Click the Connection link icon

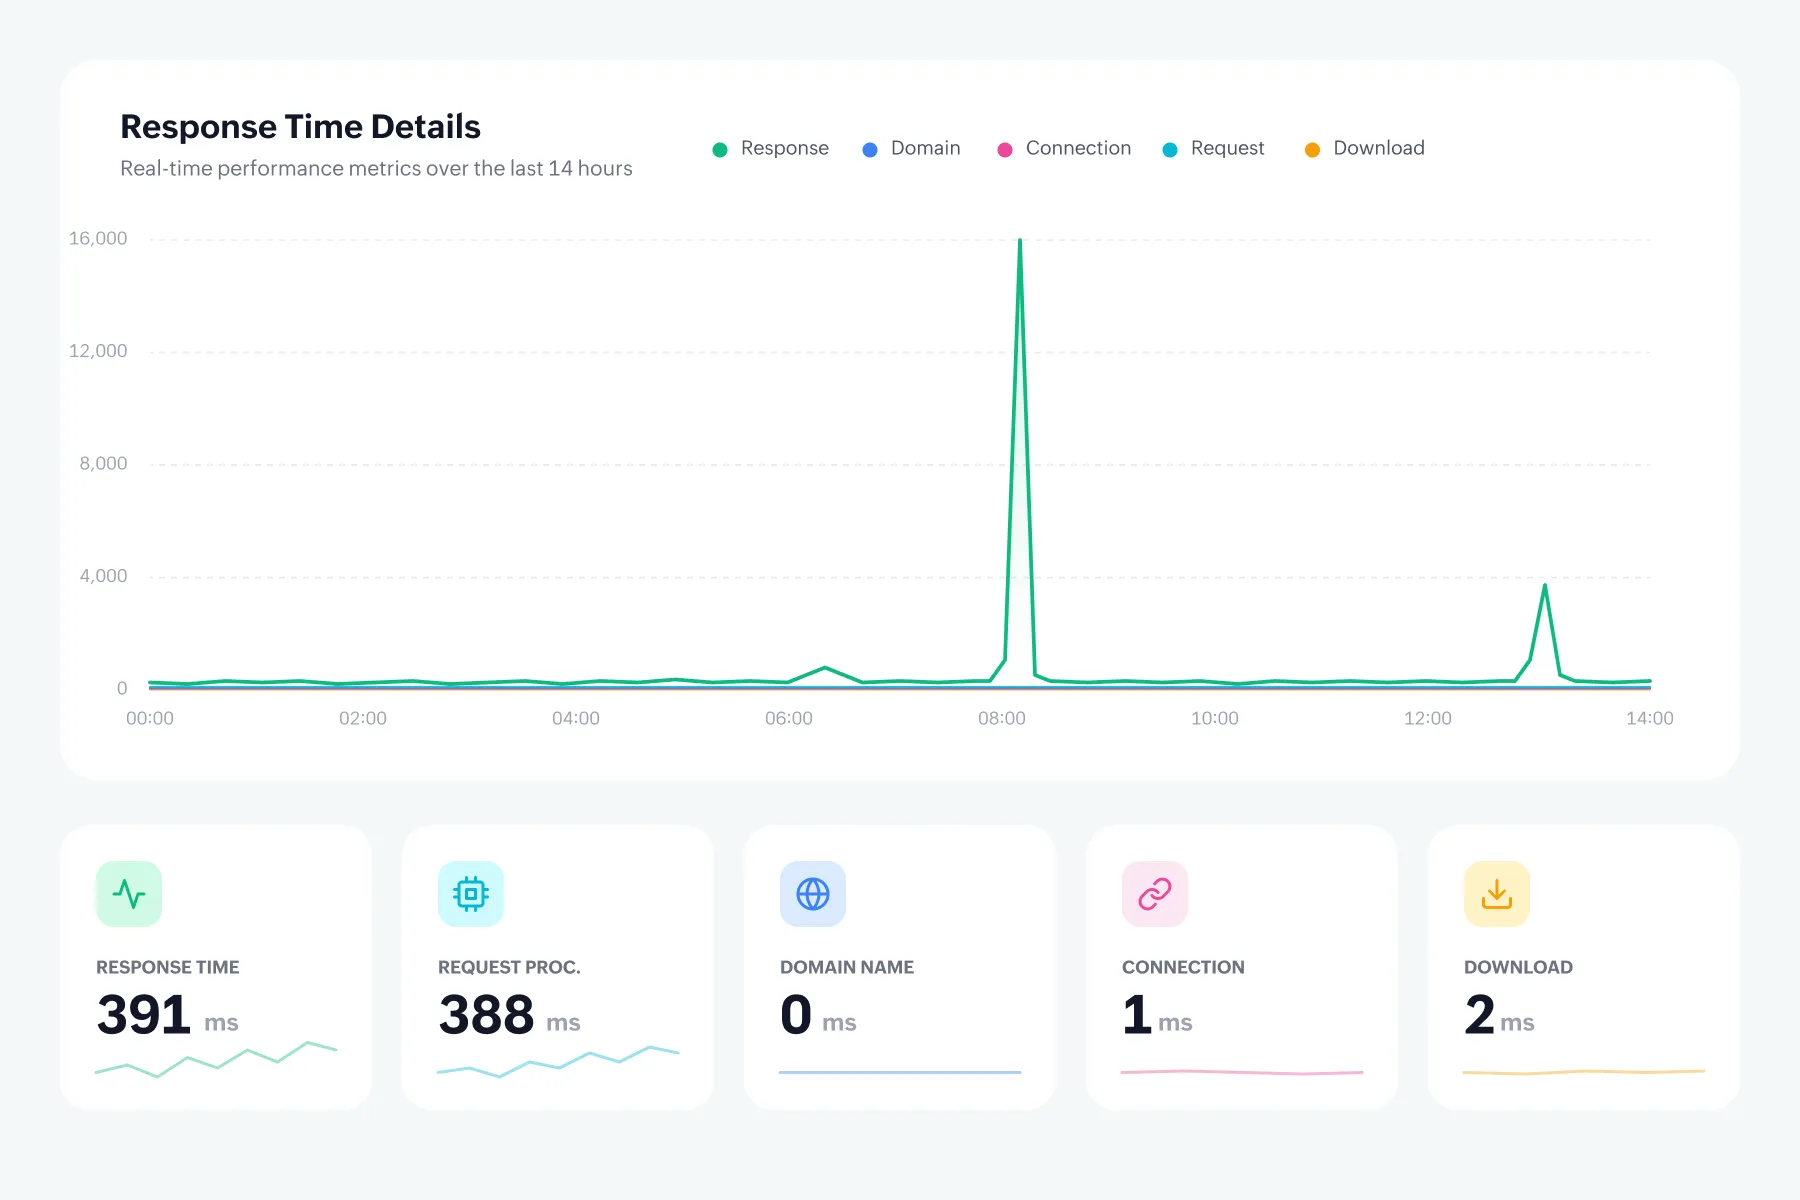[1155, 894]
